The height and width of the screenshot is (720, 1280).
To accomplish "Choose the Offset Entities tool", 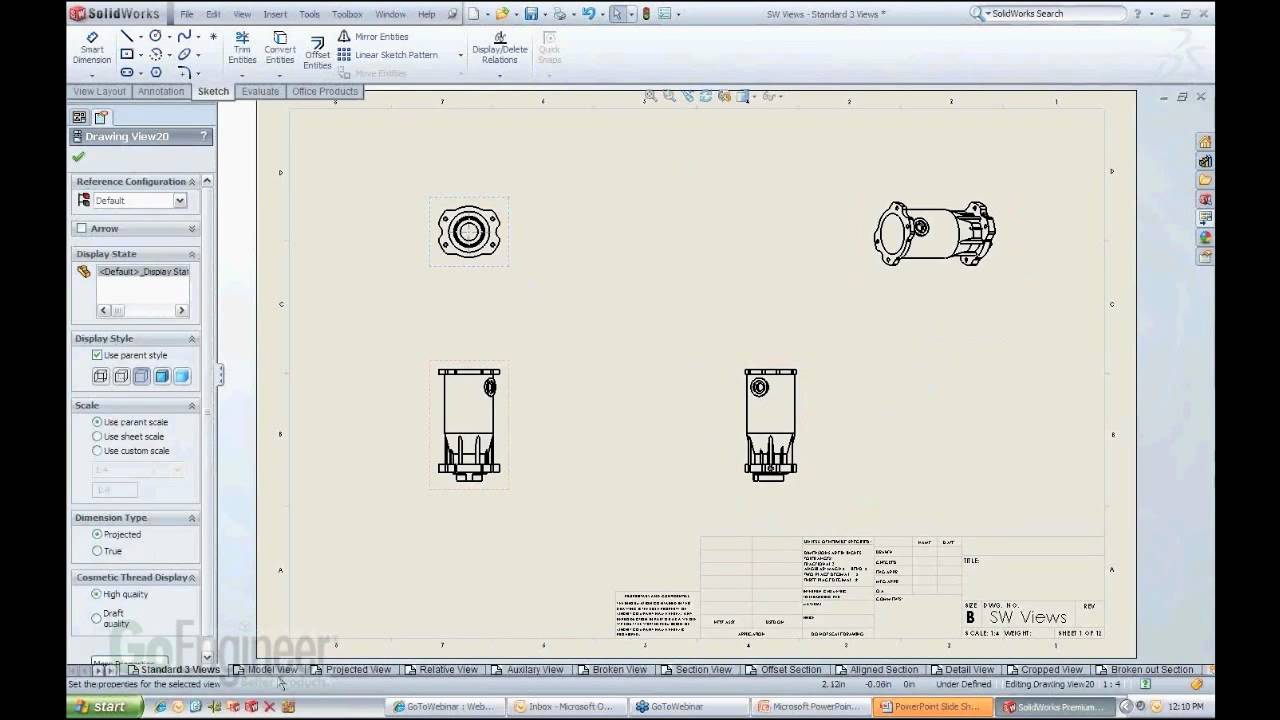I will point(317,52).
